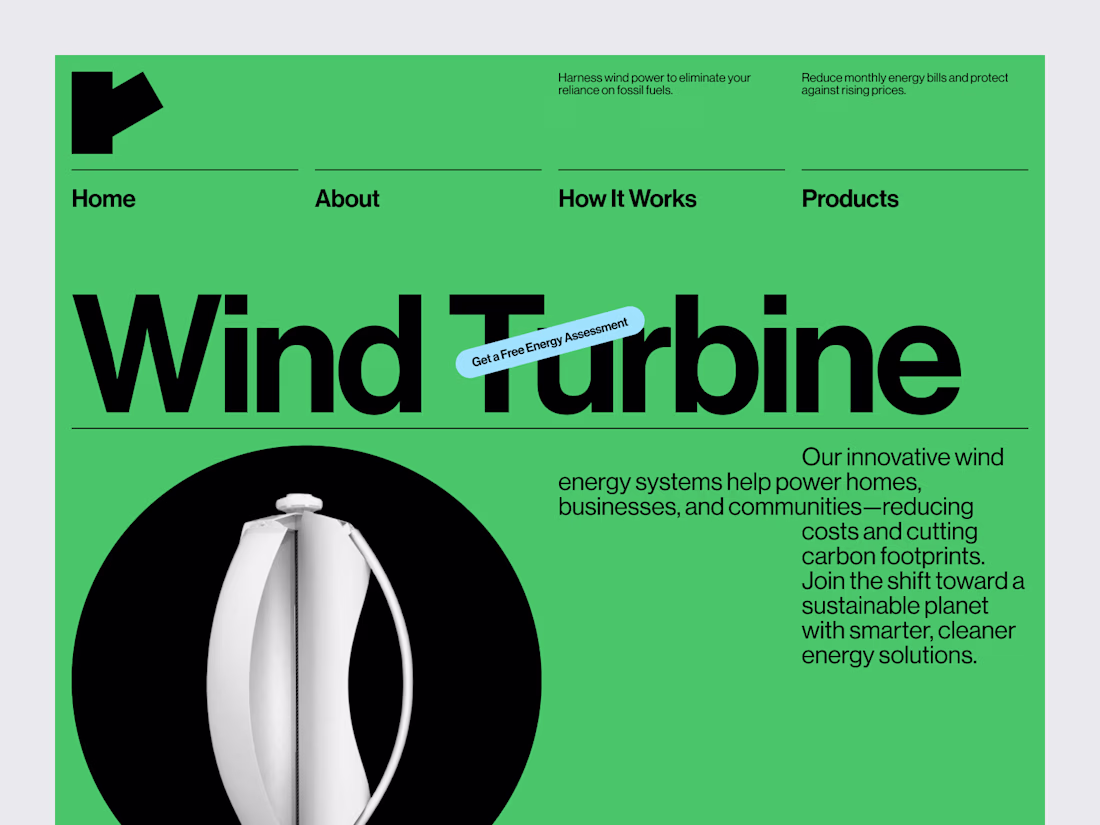Click Get a Free Energy Assessment pill
The height and width of the screenshot is (825, 1100).
coord(550,342)
